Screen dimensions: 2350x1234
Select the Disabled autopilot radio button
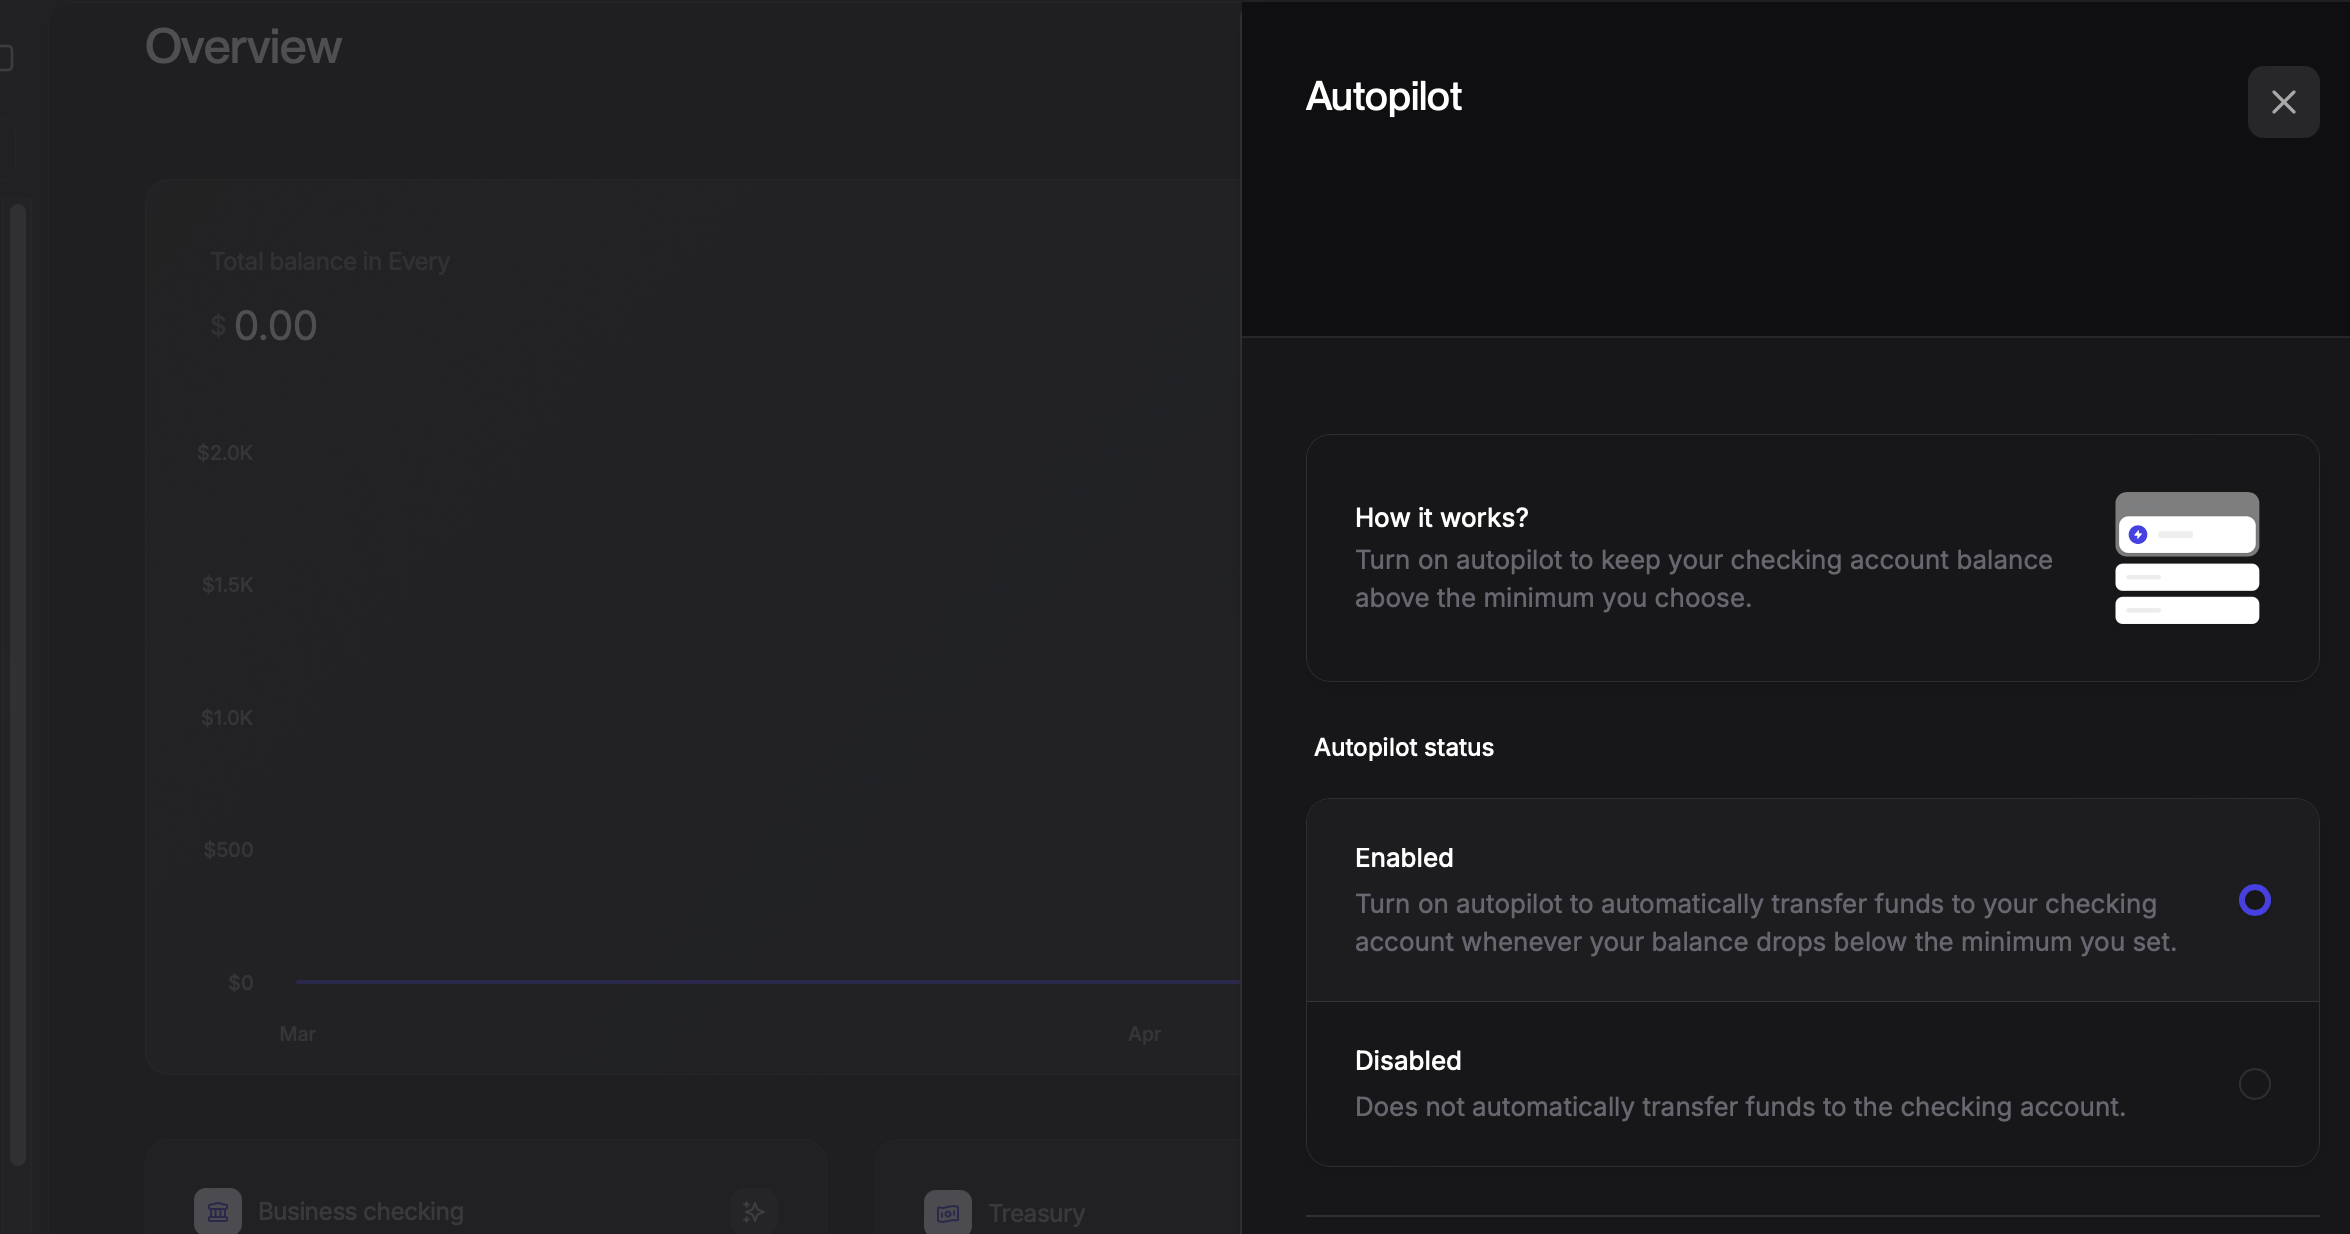pyautogui.click(x=2254, y=1084)
